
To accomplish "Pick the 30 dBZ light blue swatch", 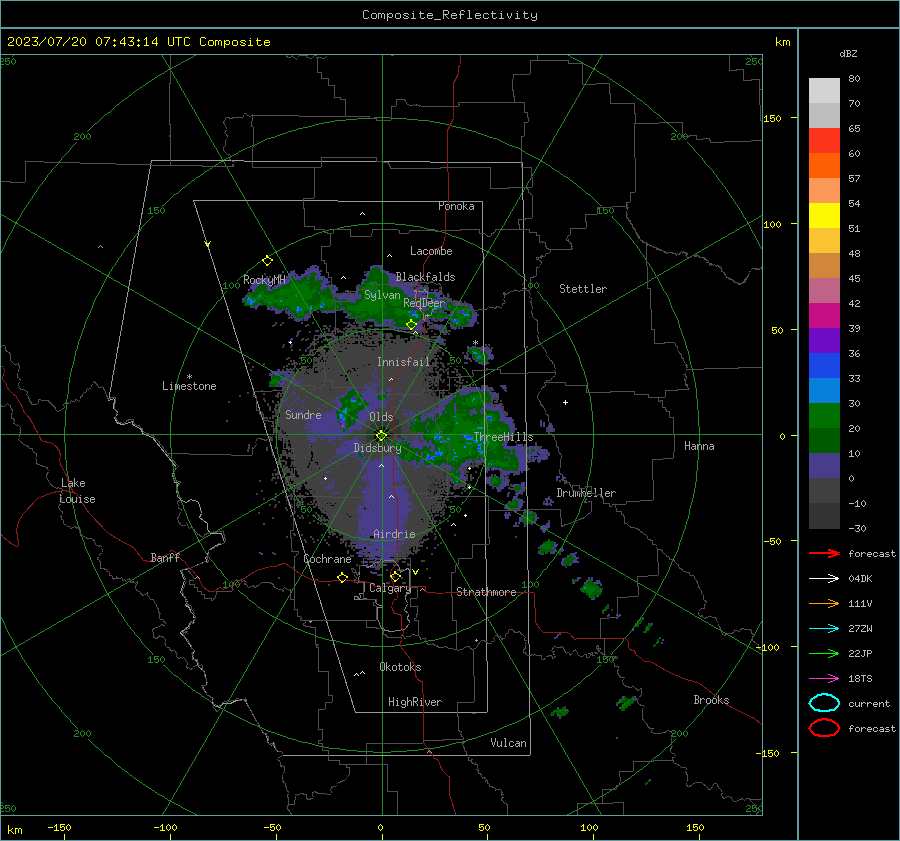I will click(824, 390).
